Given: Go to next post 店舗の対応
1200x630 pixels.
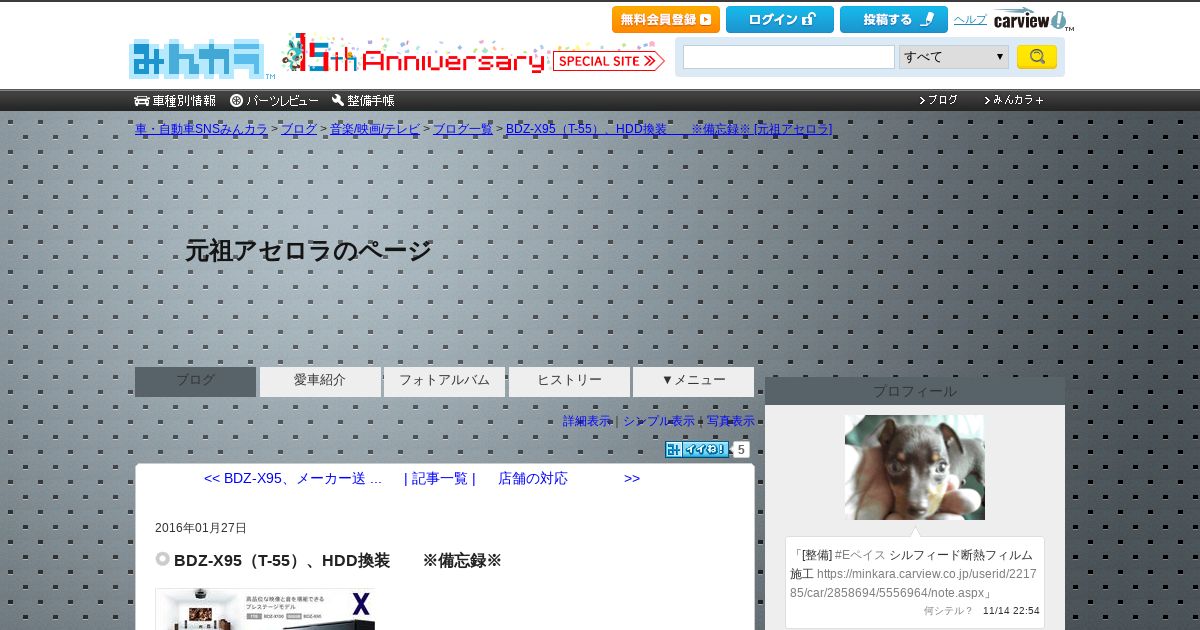Looking at the screenshot, I should [x=533, y=479].
